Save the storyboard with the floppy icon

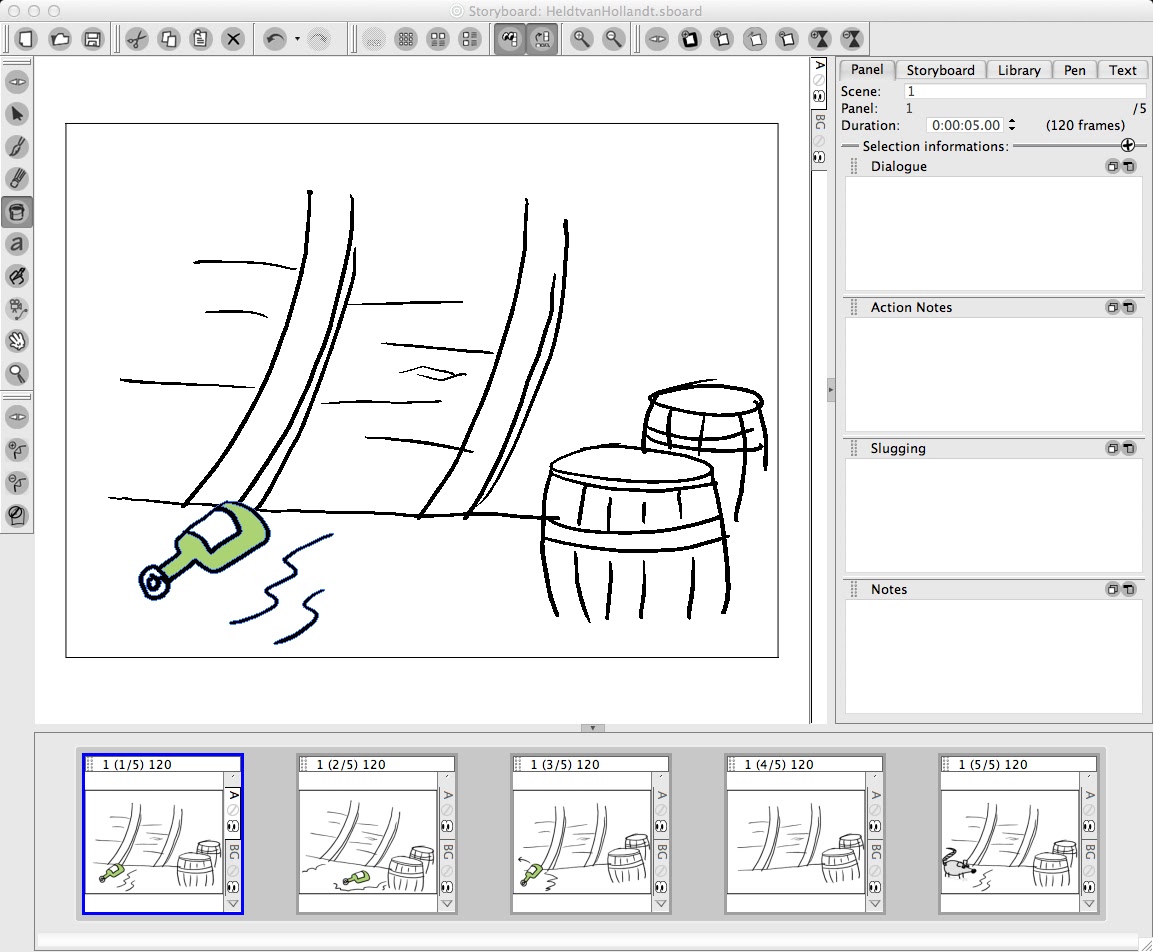point(92,39)
